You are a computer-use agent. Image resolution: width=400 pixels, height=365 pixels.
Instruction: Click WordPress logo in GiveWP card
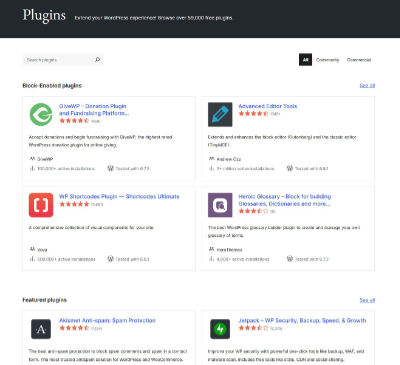[x=111, y=168]
